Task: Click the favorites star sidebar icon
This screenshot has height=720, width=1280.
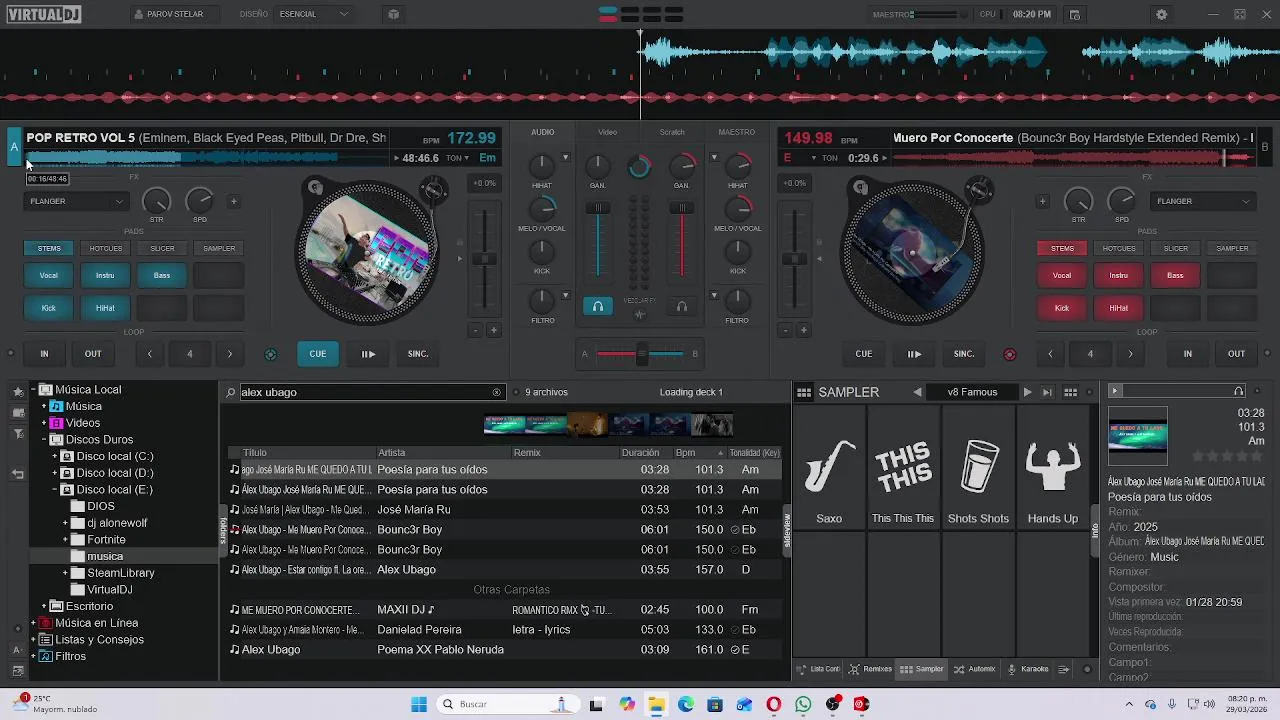Action: pos(18,392)
